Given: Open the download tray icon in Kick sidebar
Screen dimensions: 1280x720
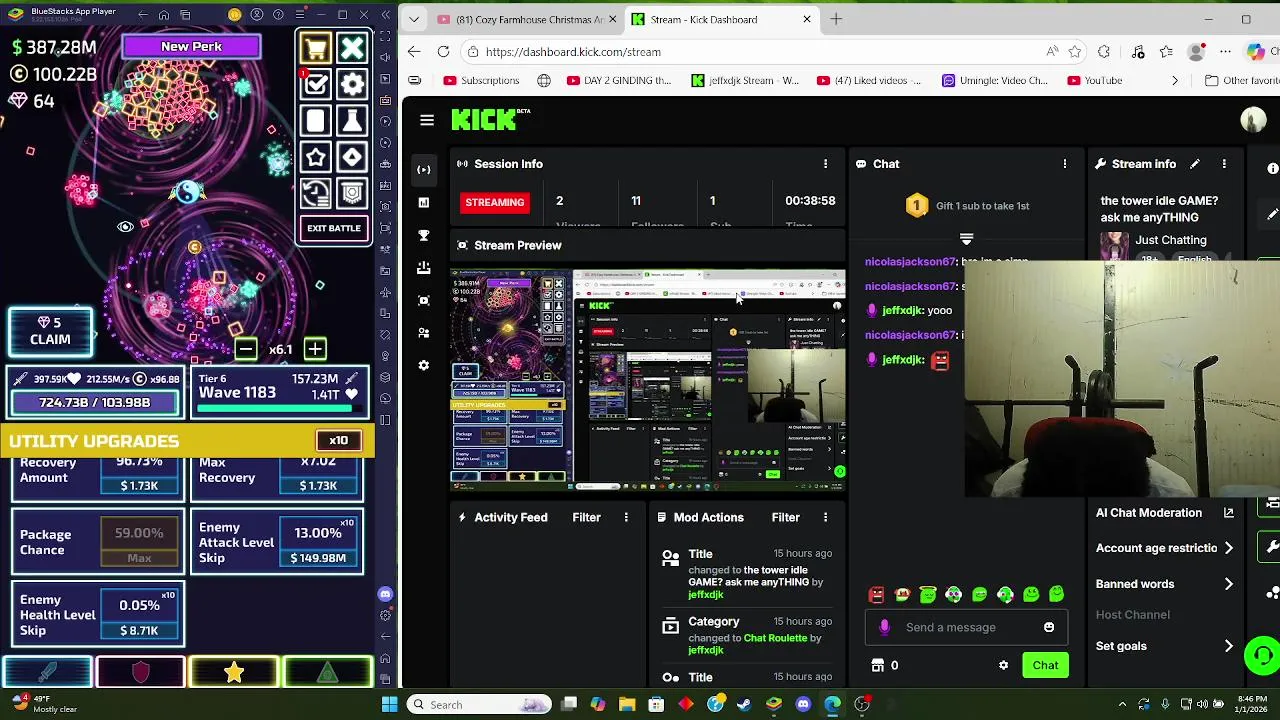Looking at the screenshot, I should click(424, 268).
